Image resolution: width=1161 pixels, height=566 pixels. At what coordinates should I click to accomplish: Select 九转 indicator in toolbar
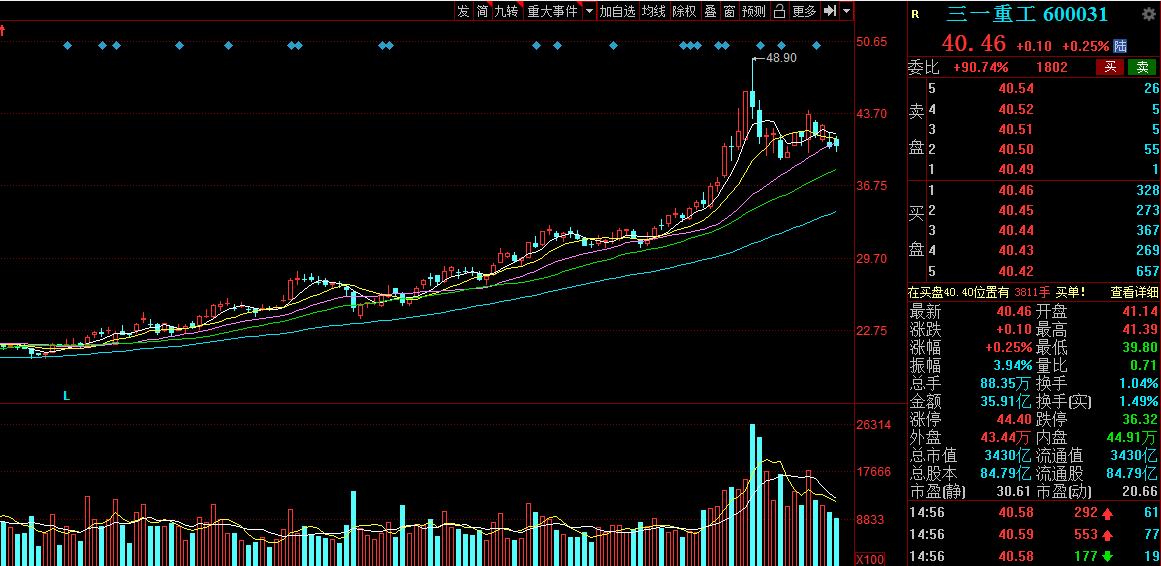pyautogui.click(x=506, y=12)
